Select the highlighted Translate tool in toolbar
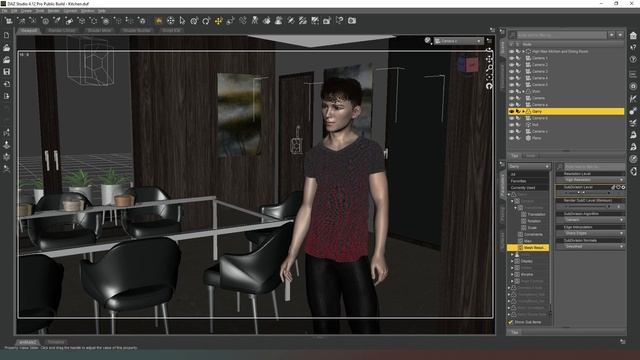 tap(218, 20)
